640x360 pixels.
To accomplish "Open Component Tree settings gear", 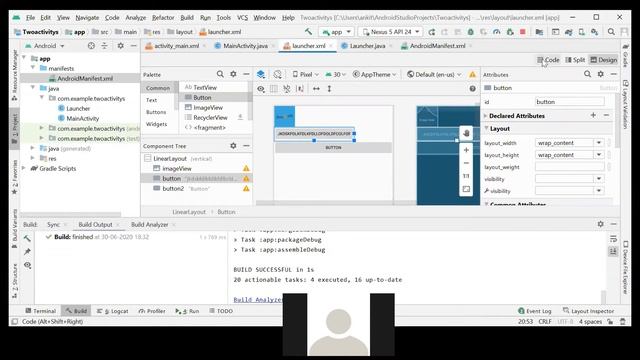I will (x=233, y=146).
